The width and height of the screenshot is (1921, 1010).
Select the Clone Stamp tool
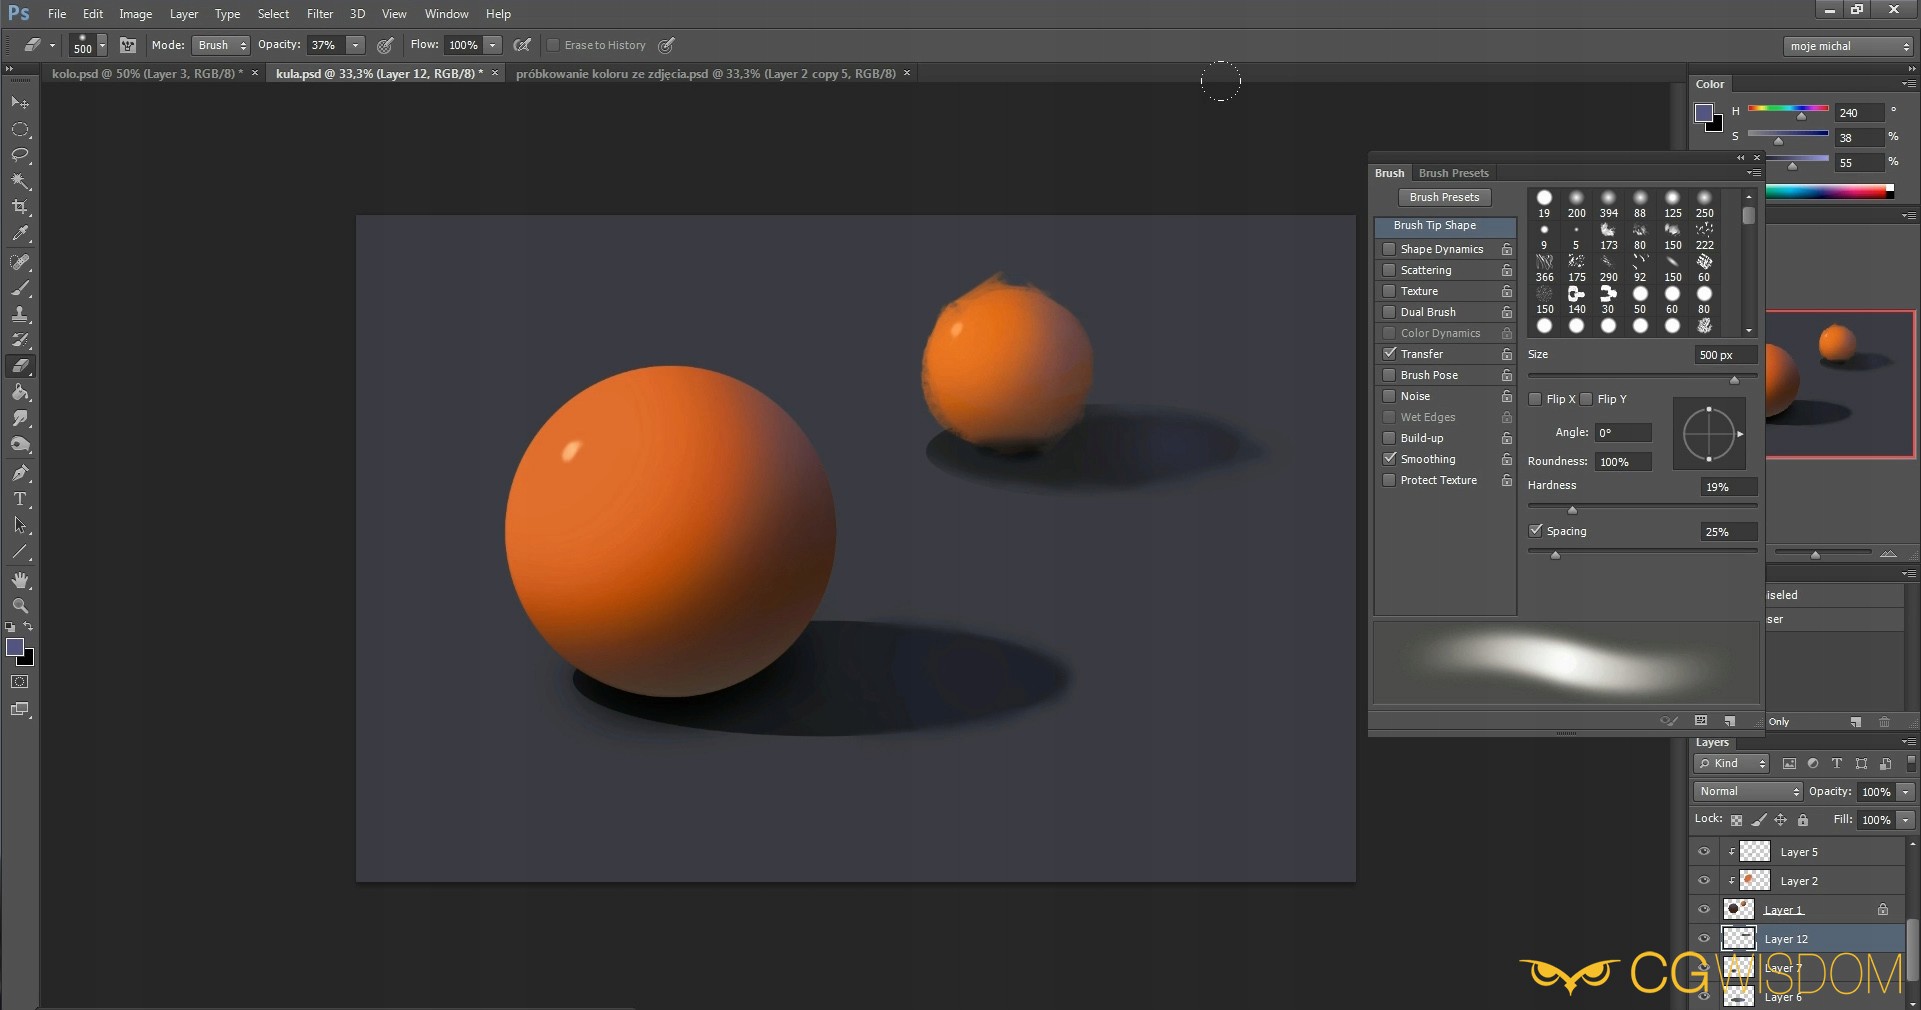pyautogui.click(x=20, y=314)
